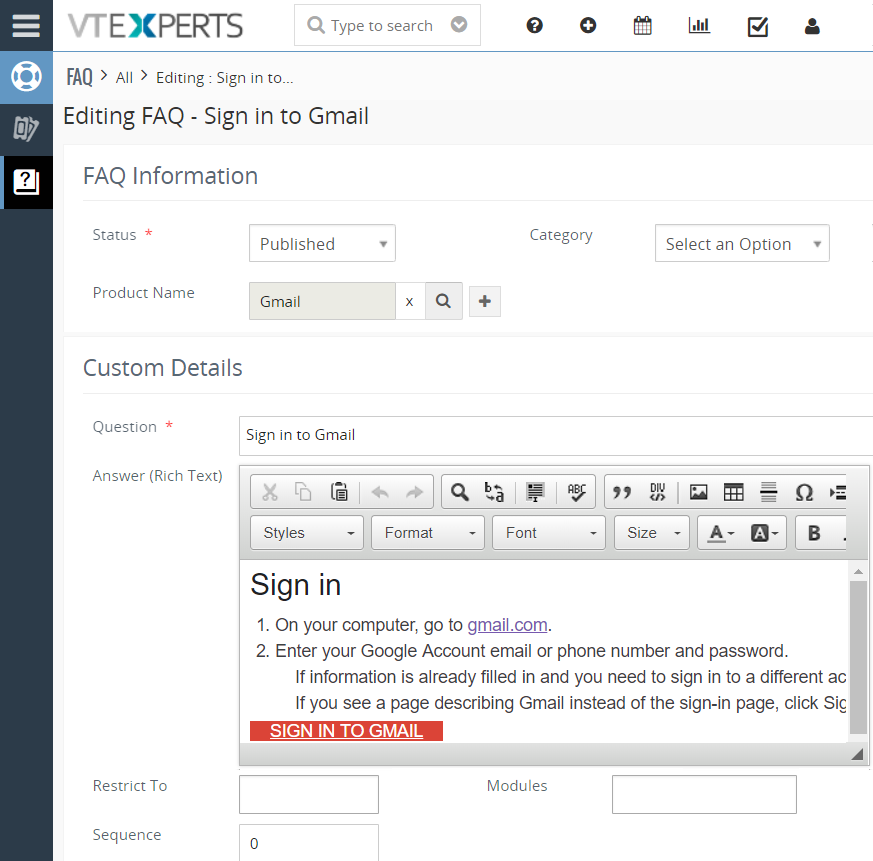Image resolution: width=873 pixels, height=861 pixels.
Task: Insert an image in the answer
Action: click(x=699, y=492)
